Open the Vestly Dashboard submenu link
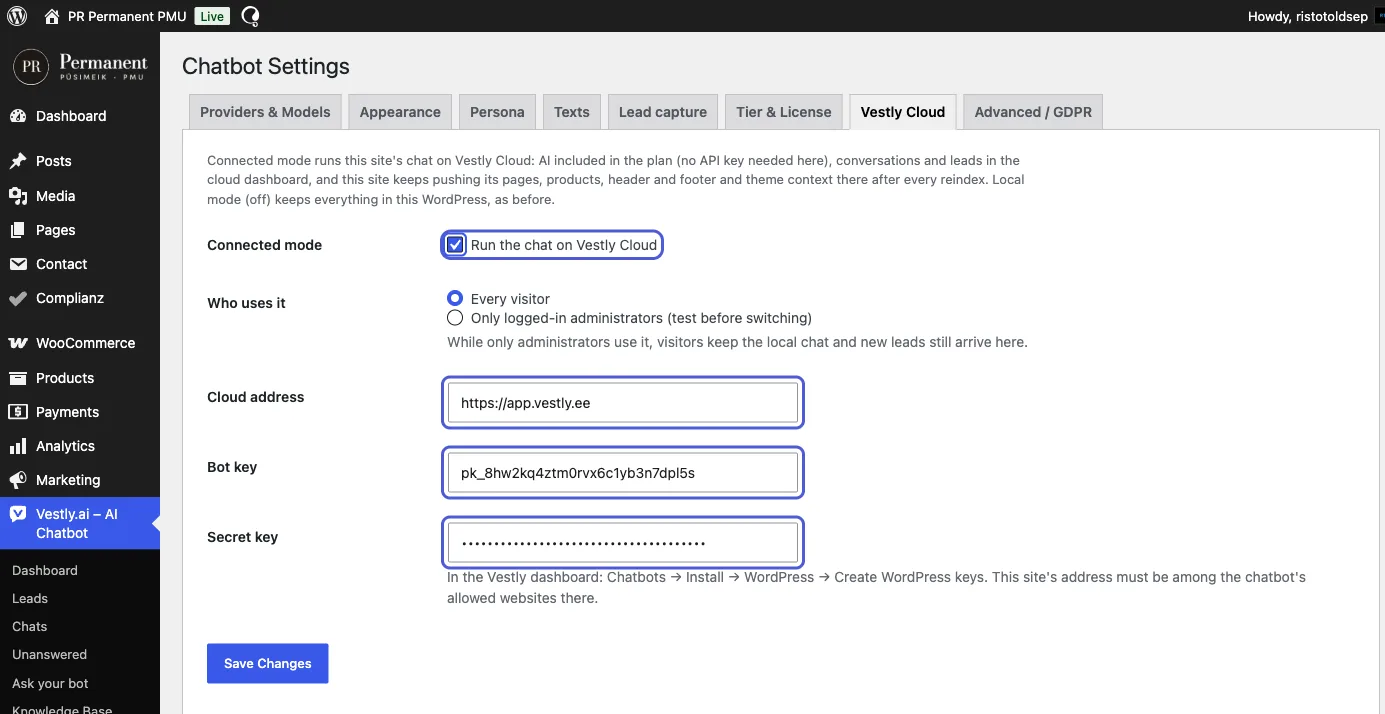 [x=45, y=570]
